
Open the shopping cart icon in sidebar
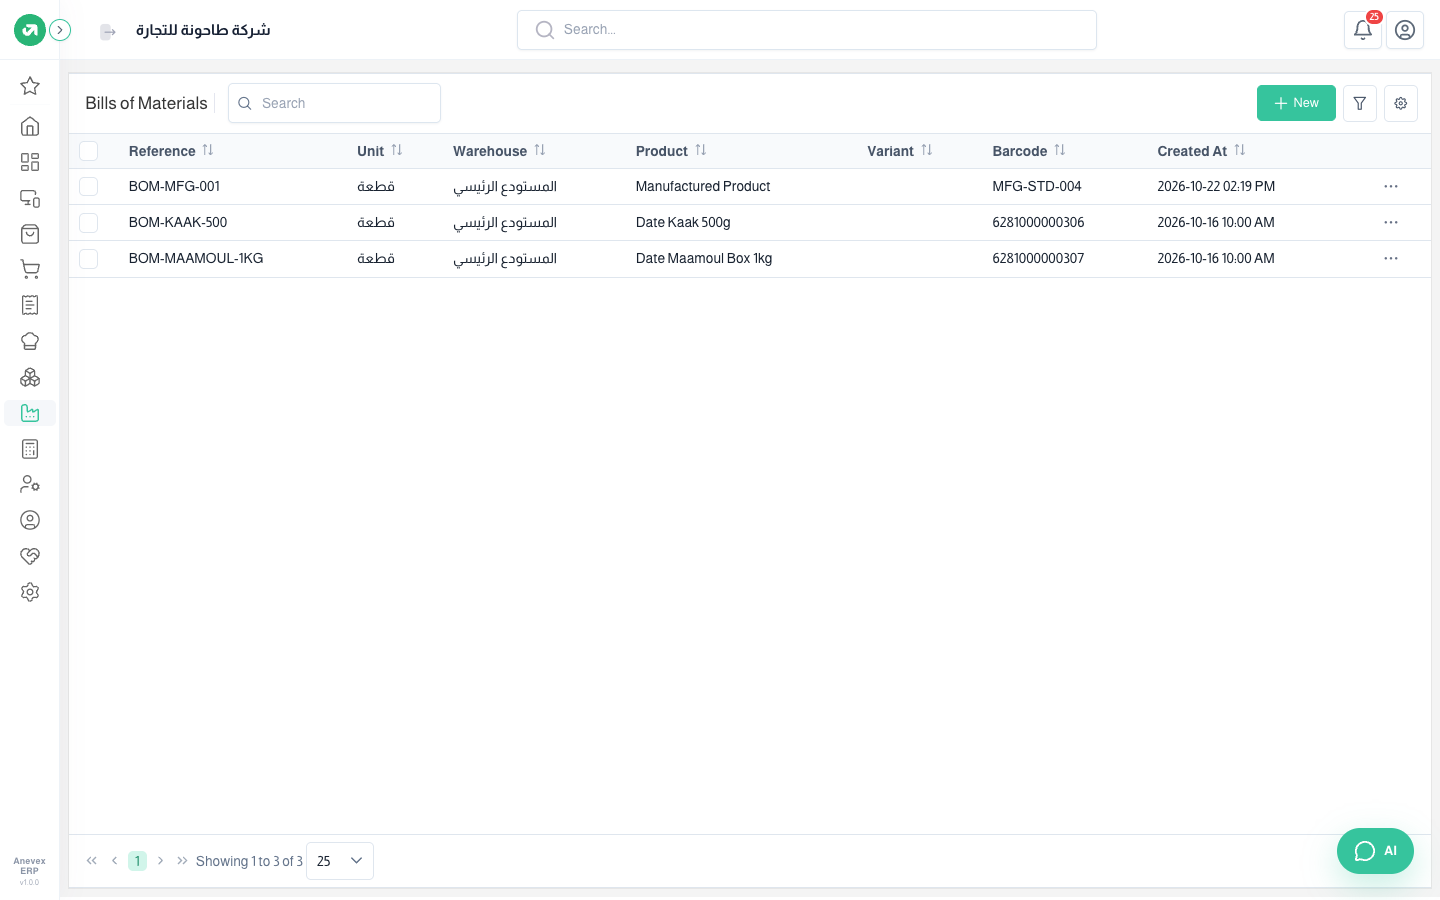coord(30,269)
